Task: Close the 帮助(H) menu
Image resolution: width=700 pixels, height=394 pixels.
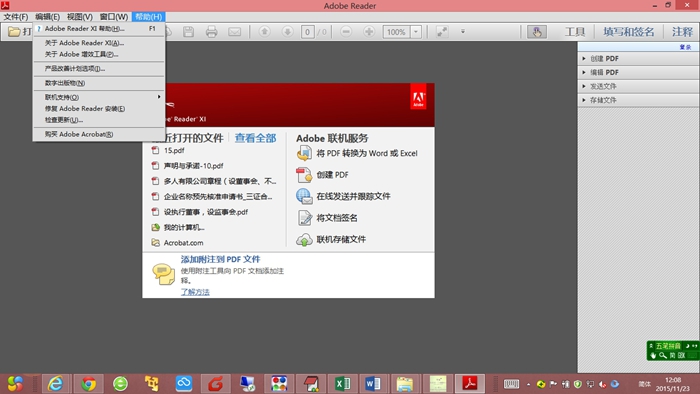Action: 149,17
